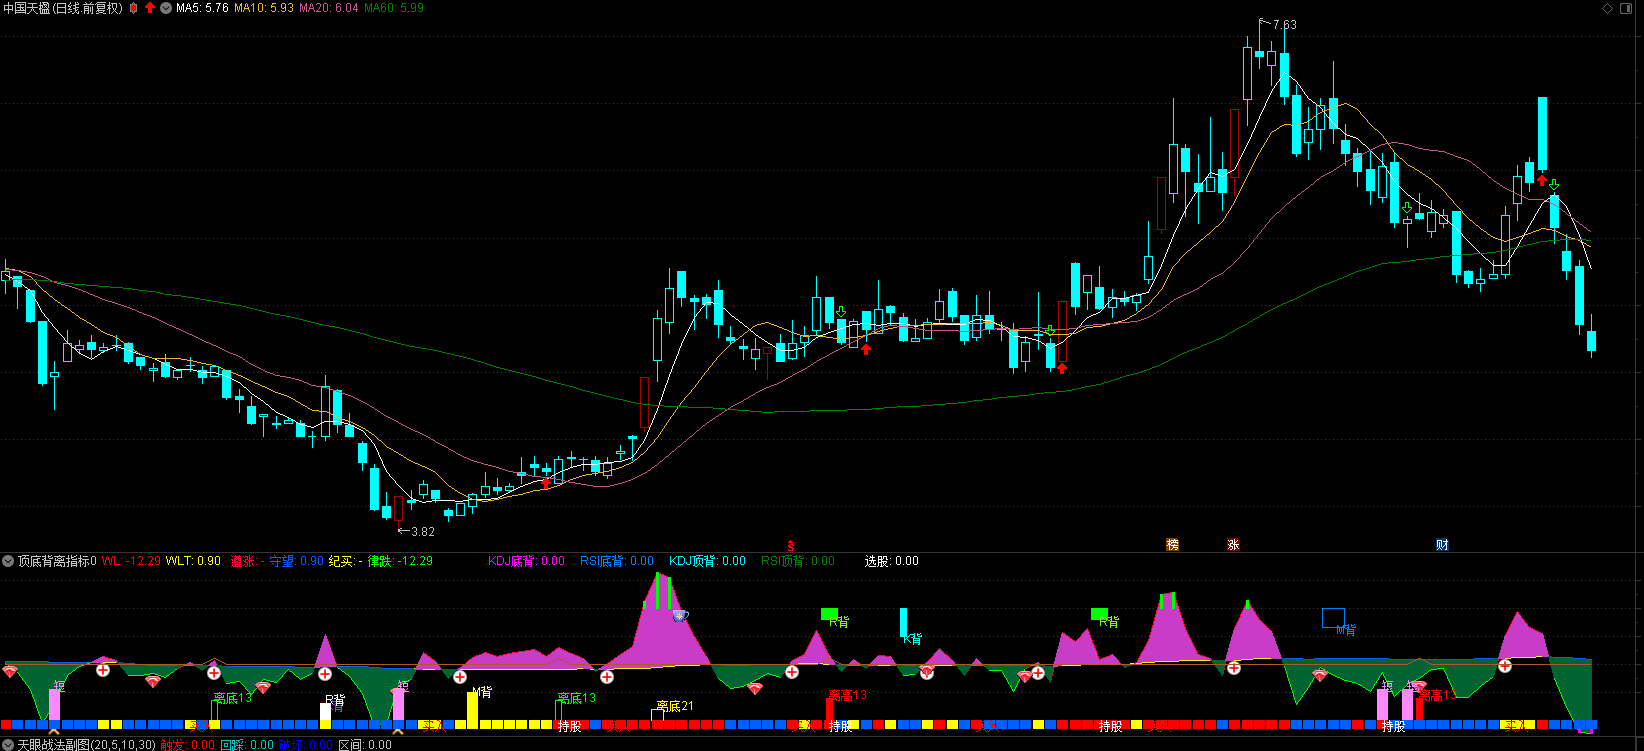The height and width of the screenshot is (751, 1644).
Task: Click the 律跌: -12.29 label
Action: (x=400, y=561)
